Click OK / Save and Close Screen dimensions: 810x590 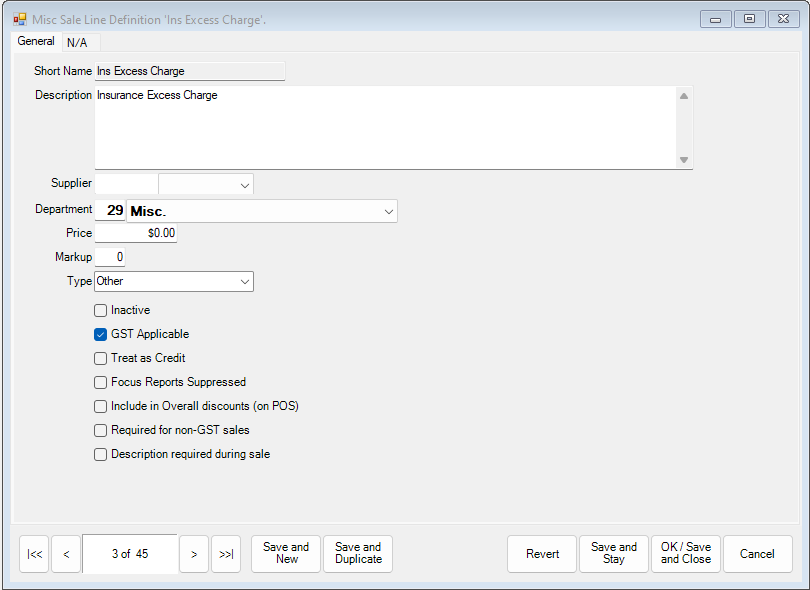pyautogui.click(x=686, y=554)
